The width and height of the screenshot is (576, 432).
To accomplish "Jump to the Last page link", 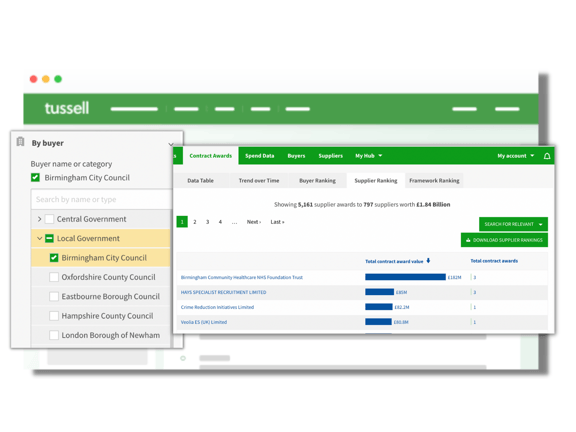I will 277,222.
